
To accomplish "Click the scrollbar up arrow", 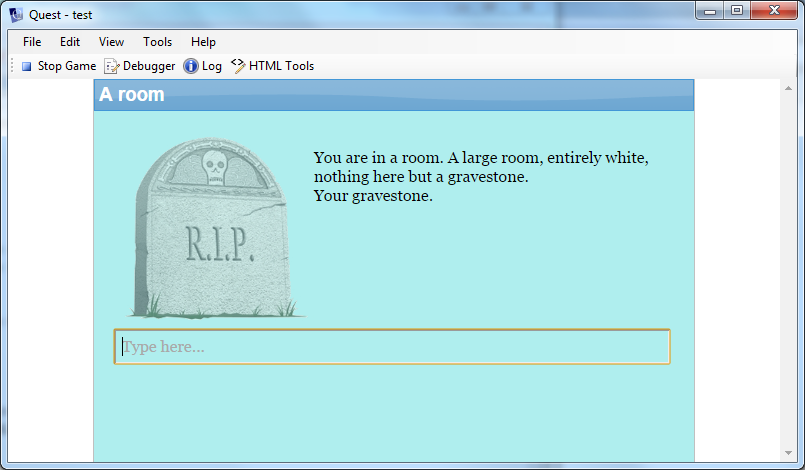I will click(x=788, y=88).
